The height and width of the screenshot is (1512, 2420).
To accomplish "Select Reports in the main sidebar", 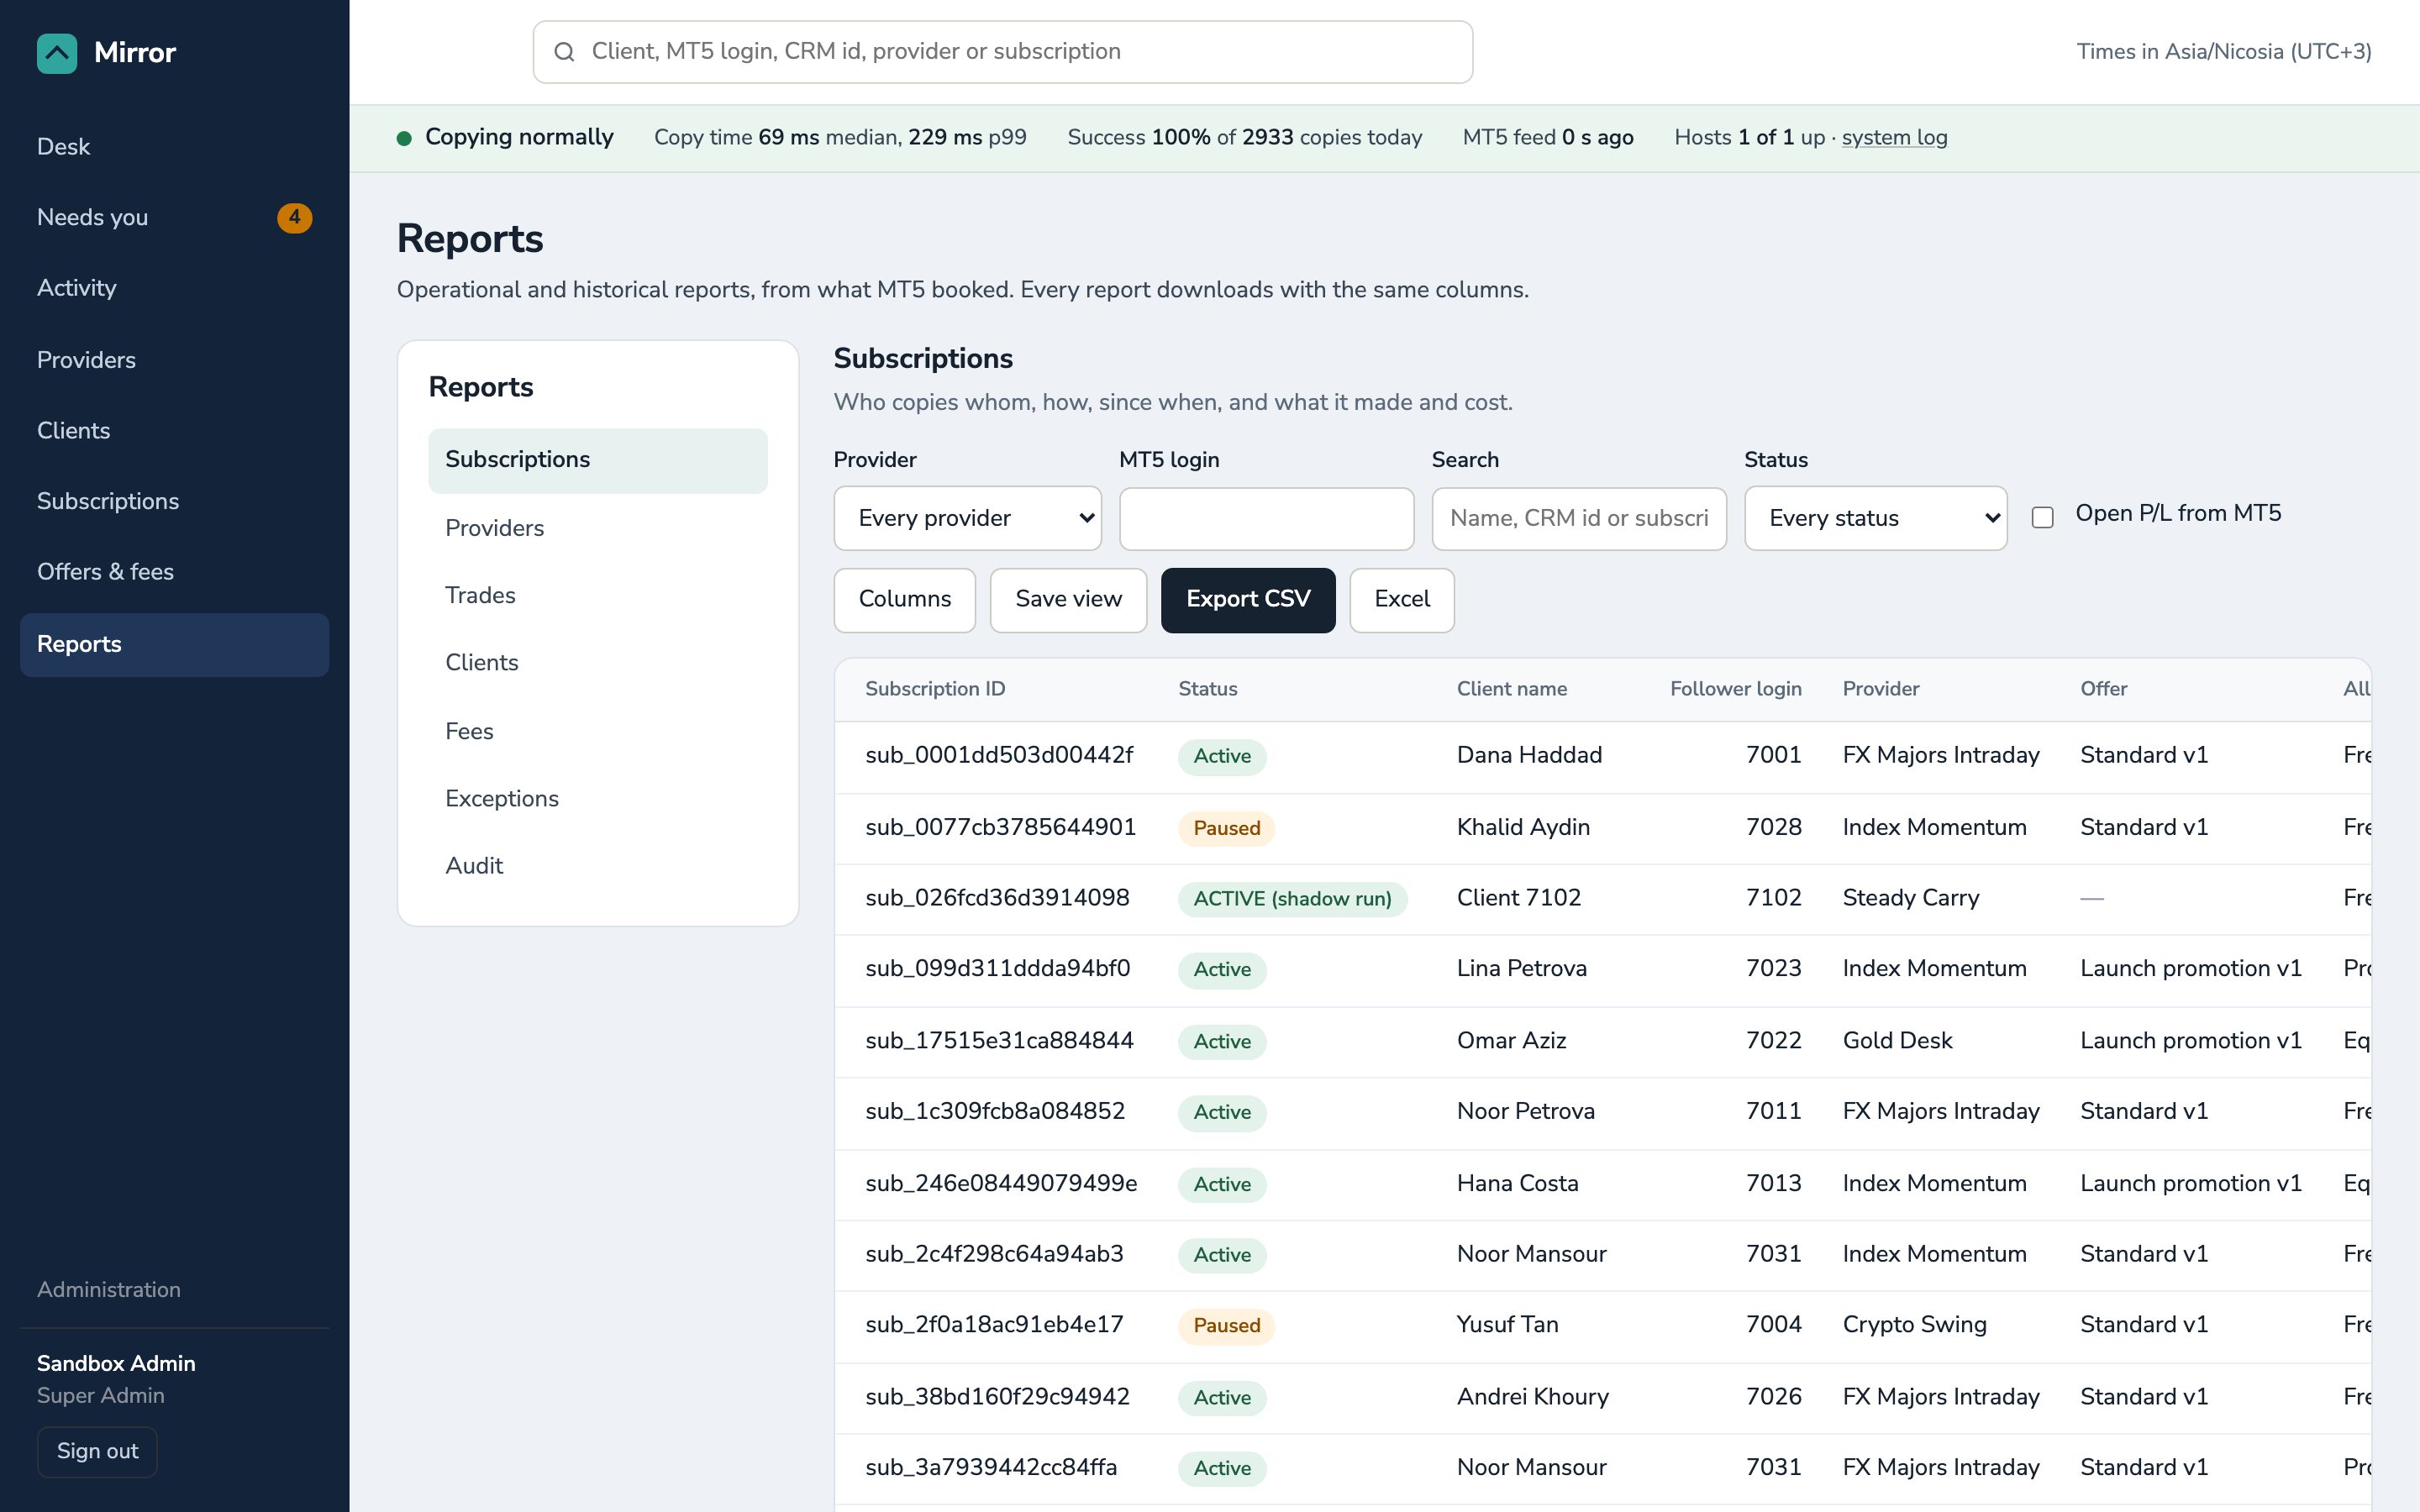I will coord(174,644).
